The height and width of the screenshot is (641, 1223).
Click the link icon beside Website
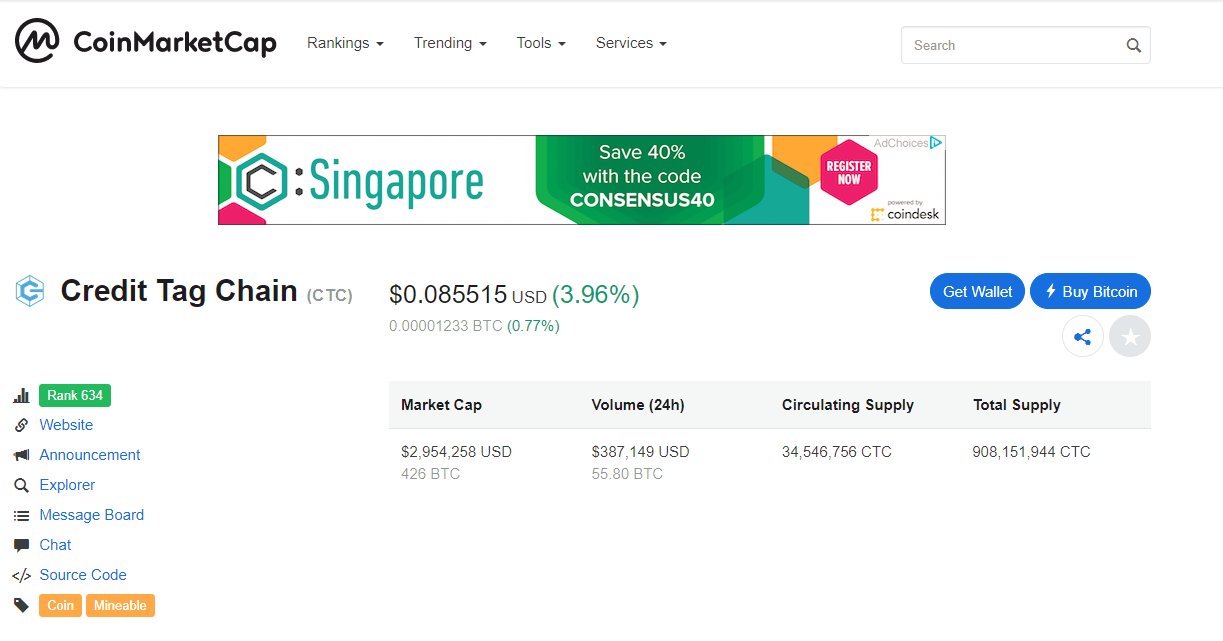pos(21,425)
